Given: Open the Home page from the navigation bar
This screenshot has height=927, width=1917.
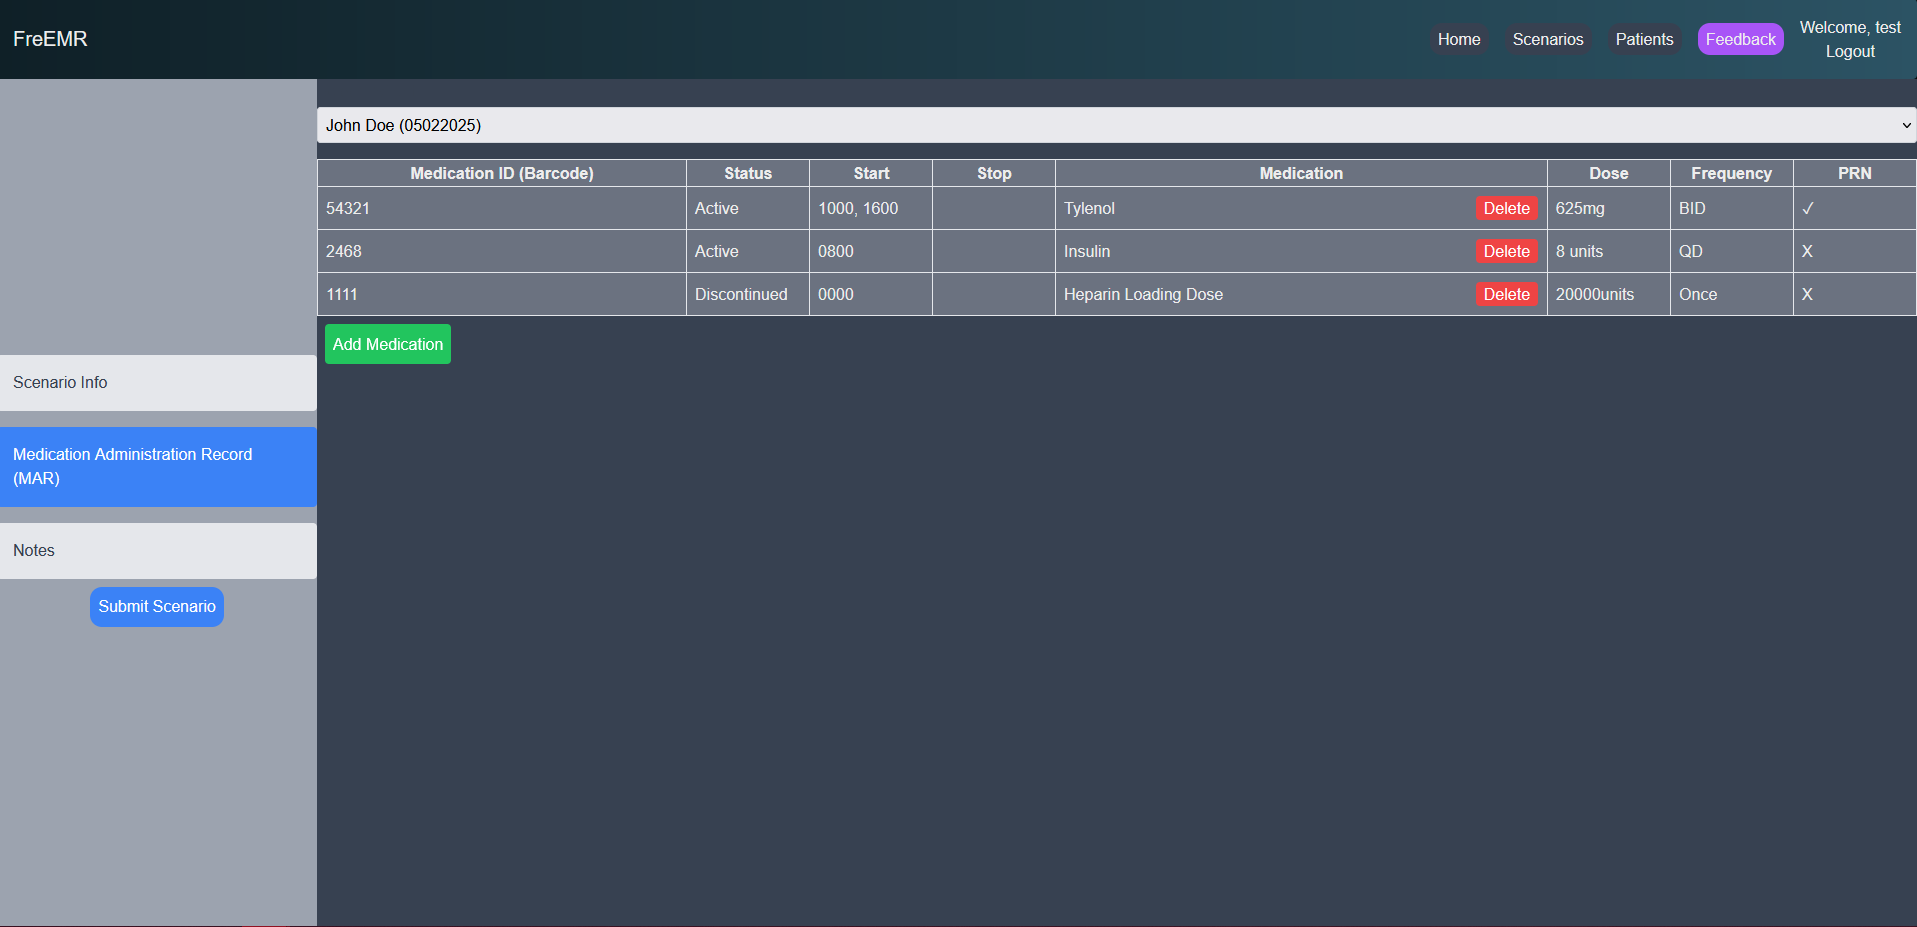Looking at the screenshot, I should pos(1458,39).
